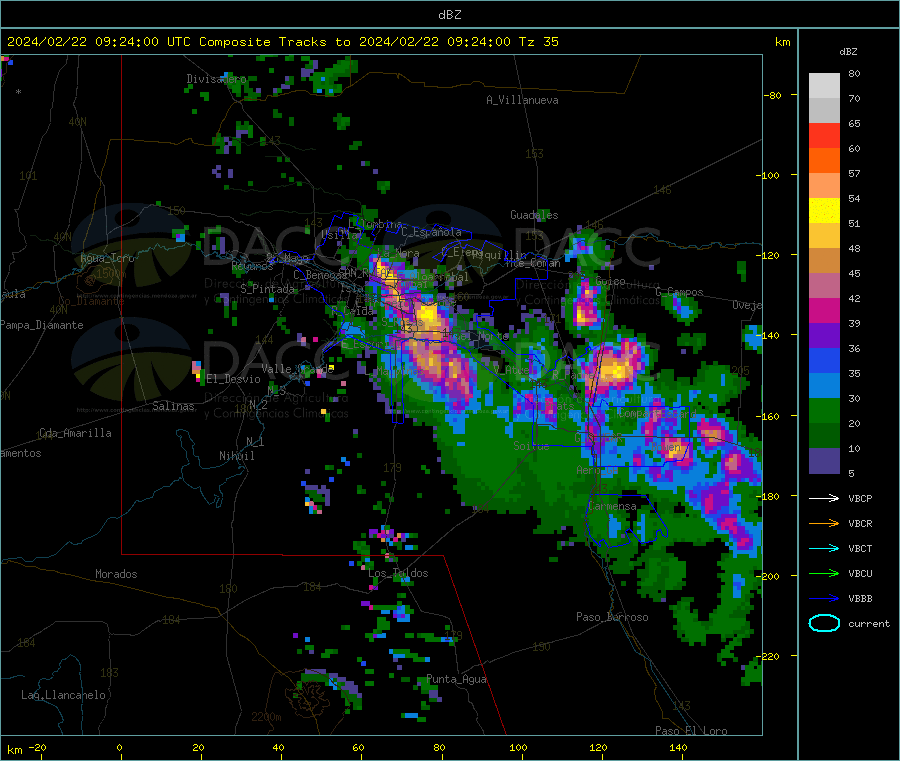Click the 'Cda_Amarilla' map label
The image size is (900, 761).
pyautogui.click(x=75, y=433)
